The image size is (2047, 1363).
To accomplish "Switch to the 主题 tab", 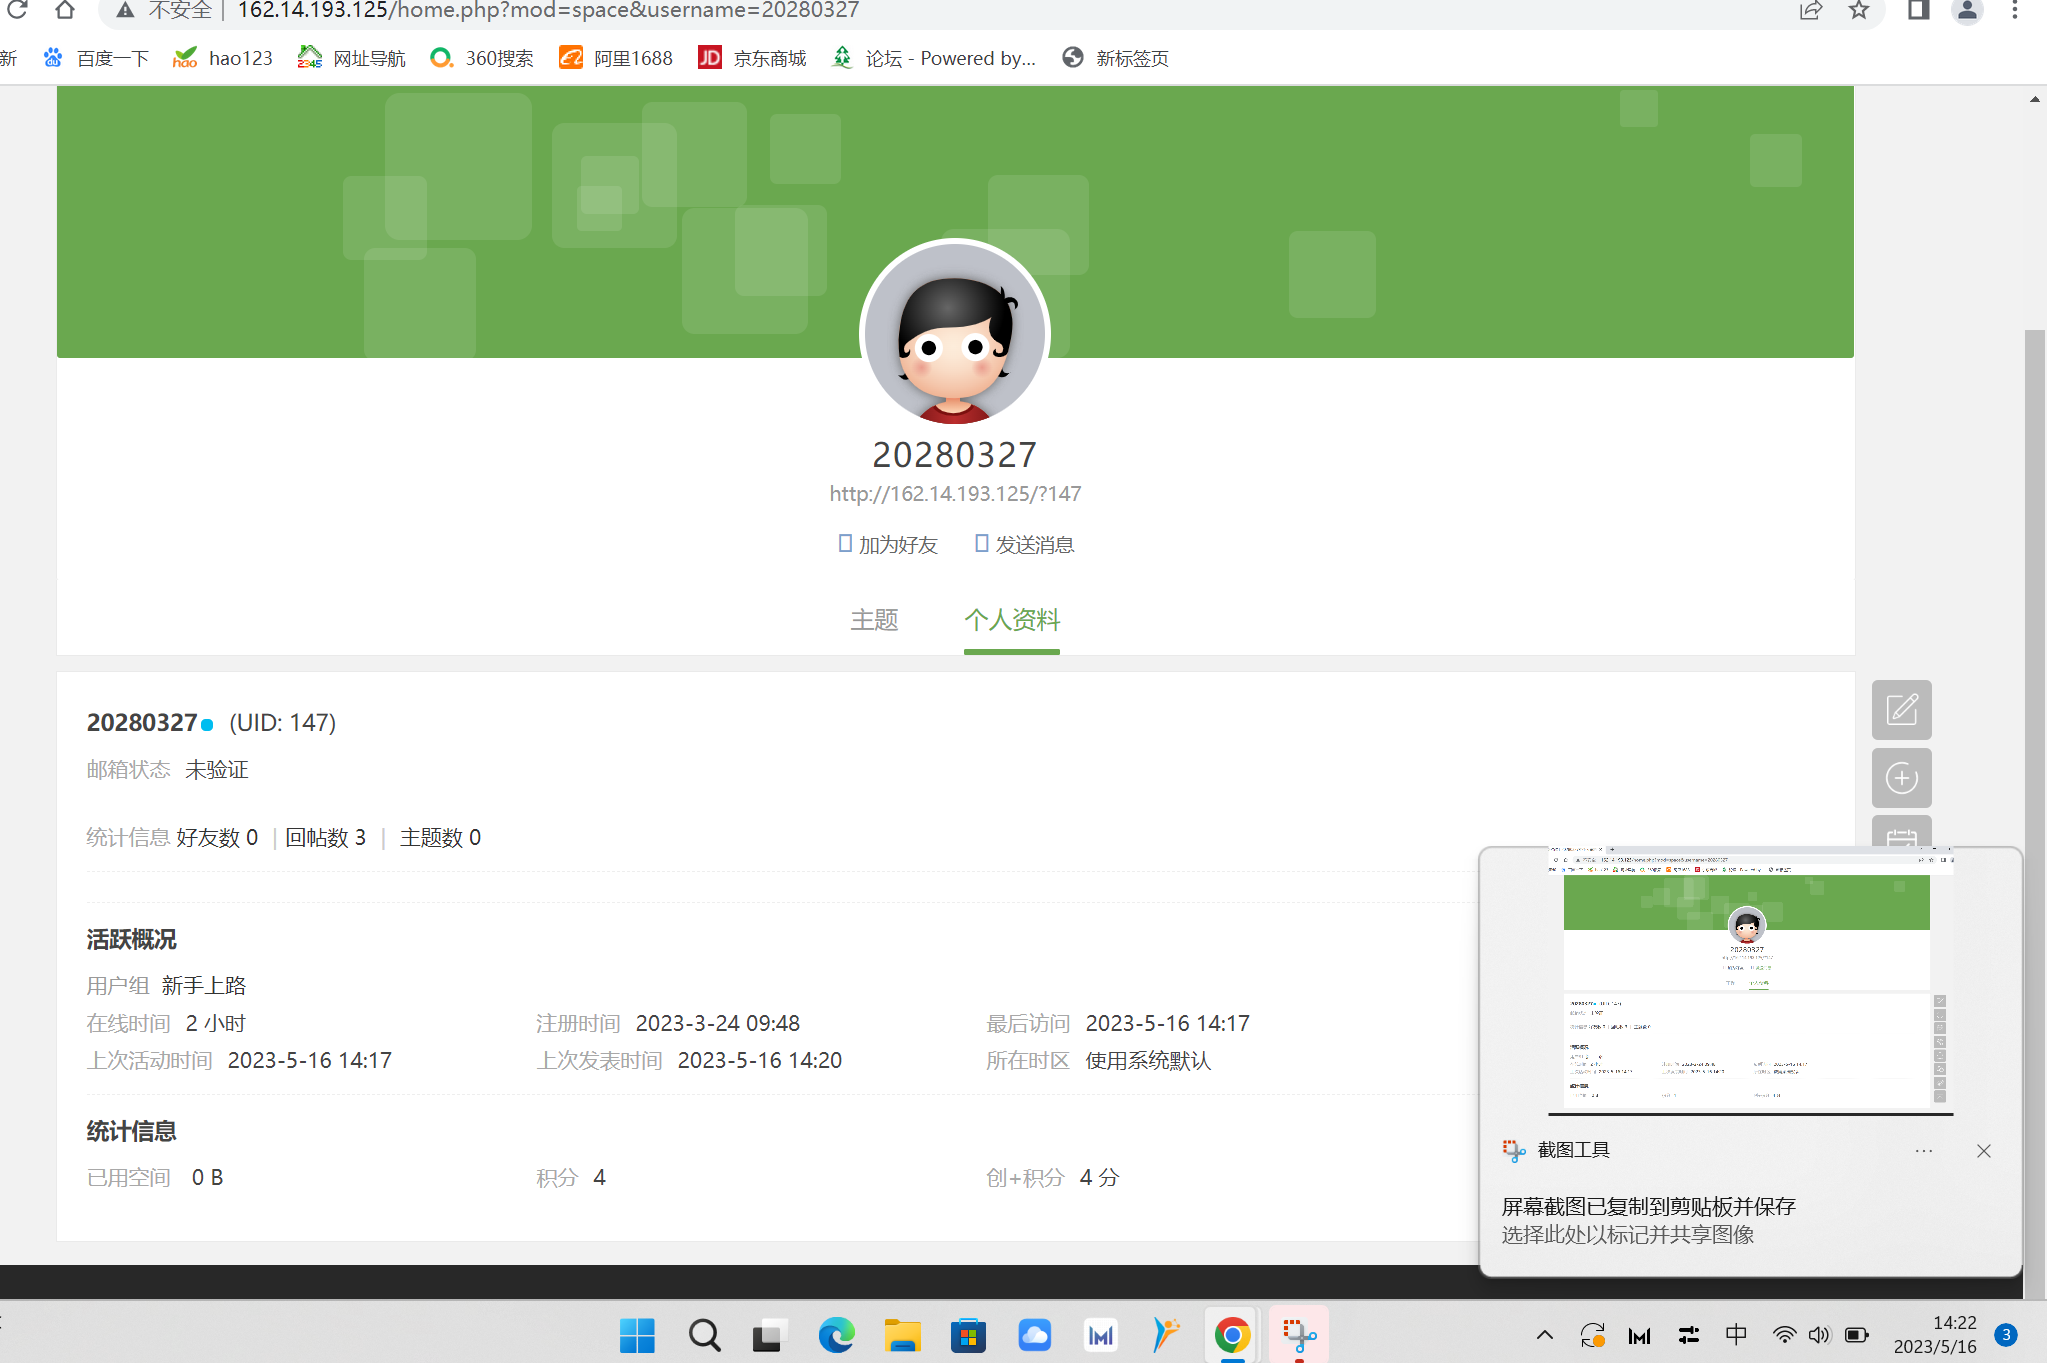I will 874,620.
